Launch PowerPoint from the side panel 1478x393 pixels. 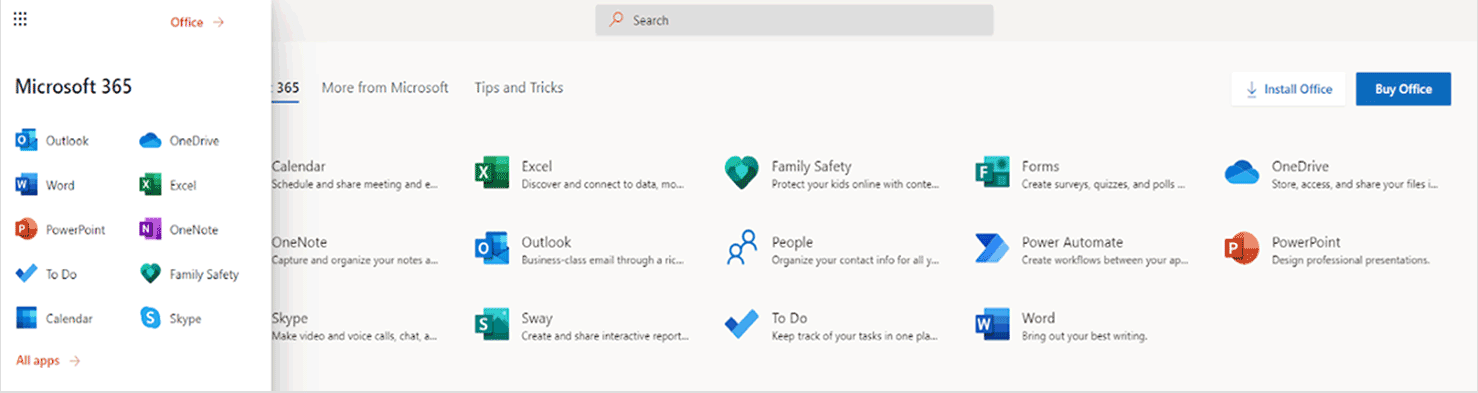click(61, 230)
